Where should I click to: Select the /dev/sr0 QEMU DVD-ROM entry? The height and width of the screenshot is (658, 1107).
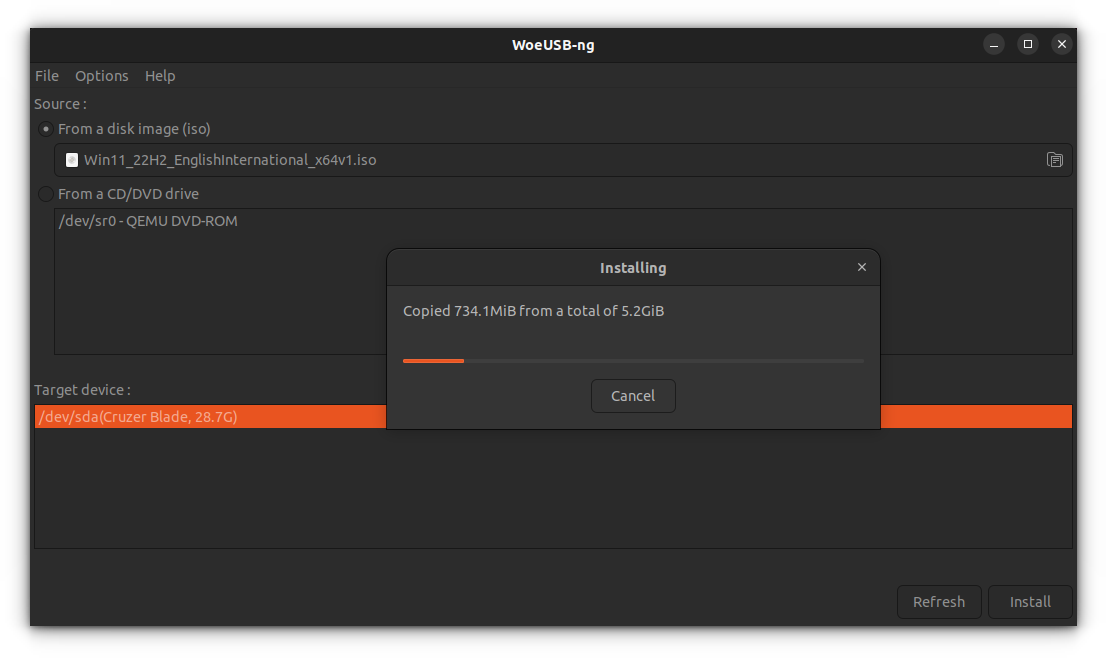[x=148, y=220]
